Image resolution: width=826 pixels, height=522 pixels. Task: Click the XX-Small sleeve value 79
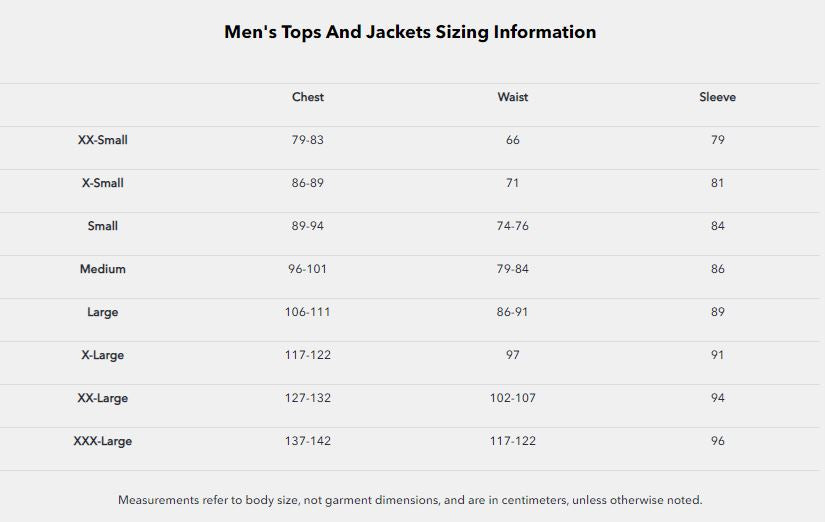(717, 140)
